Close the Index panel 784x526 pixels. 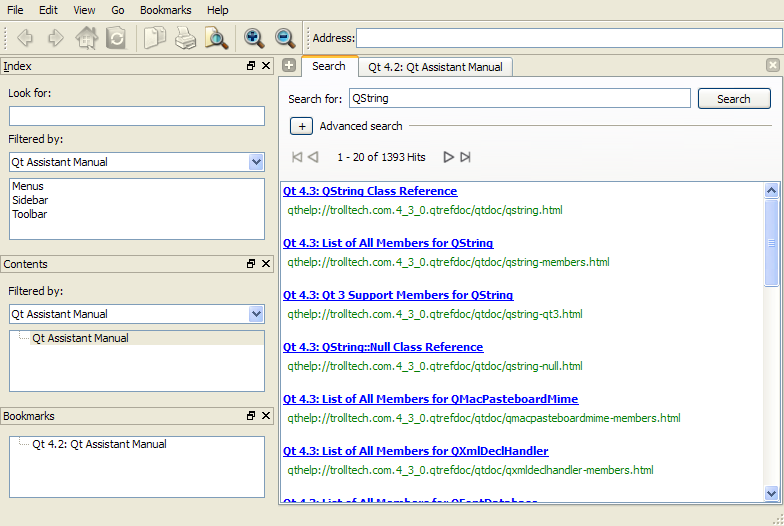[266, 66]
